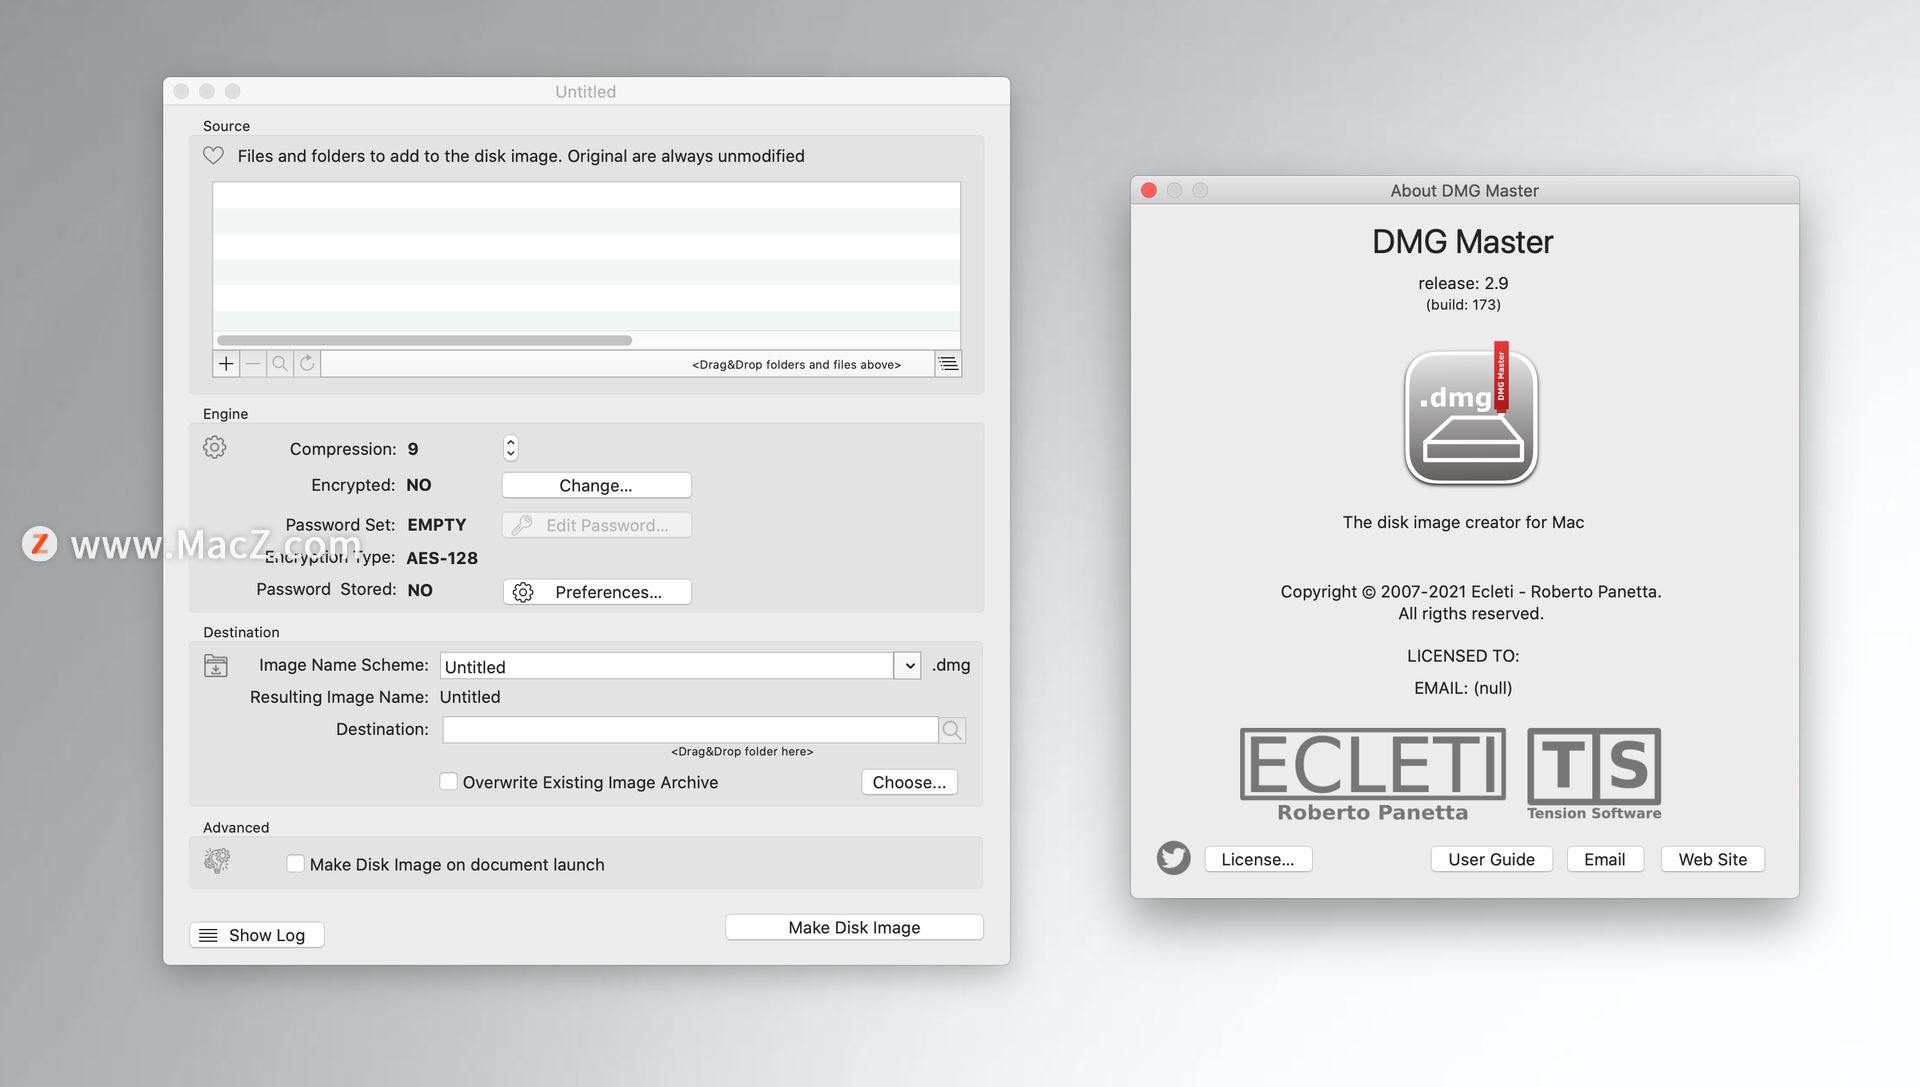The height and width of the screenshot is (1087, 1920).
Task: Click Make Disk Image button
Action: click(x=855, y=926)
